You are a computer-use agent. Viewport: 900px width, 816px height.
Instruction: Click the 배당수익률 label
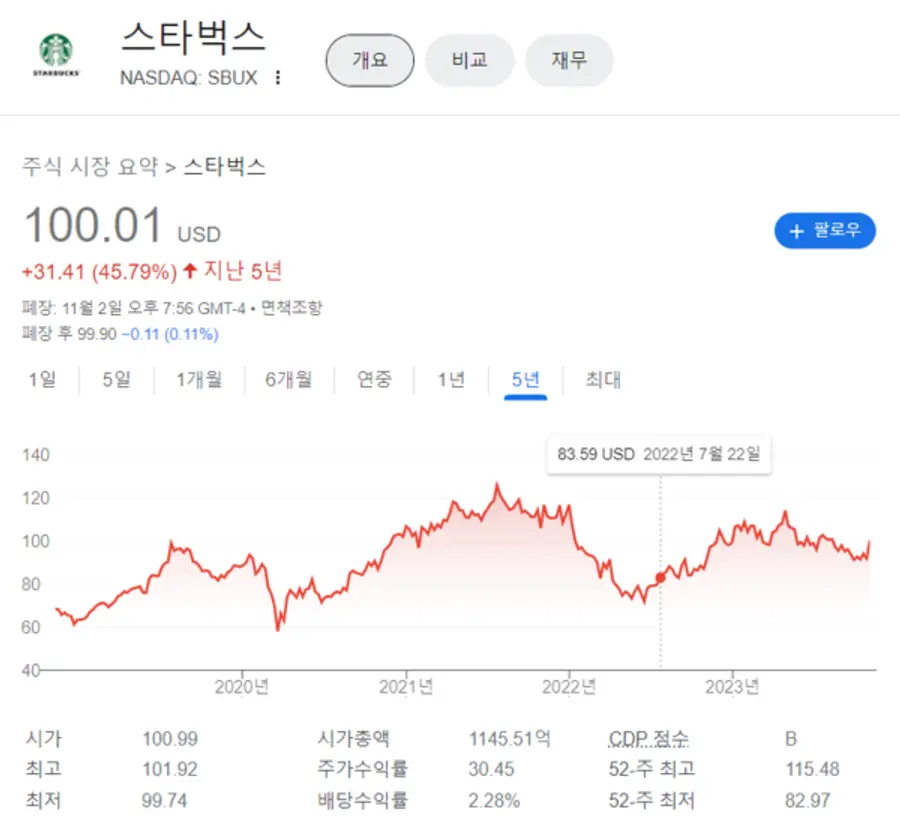(x=363, y=800)
